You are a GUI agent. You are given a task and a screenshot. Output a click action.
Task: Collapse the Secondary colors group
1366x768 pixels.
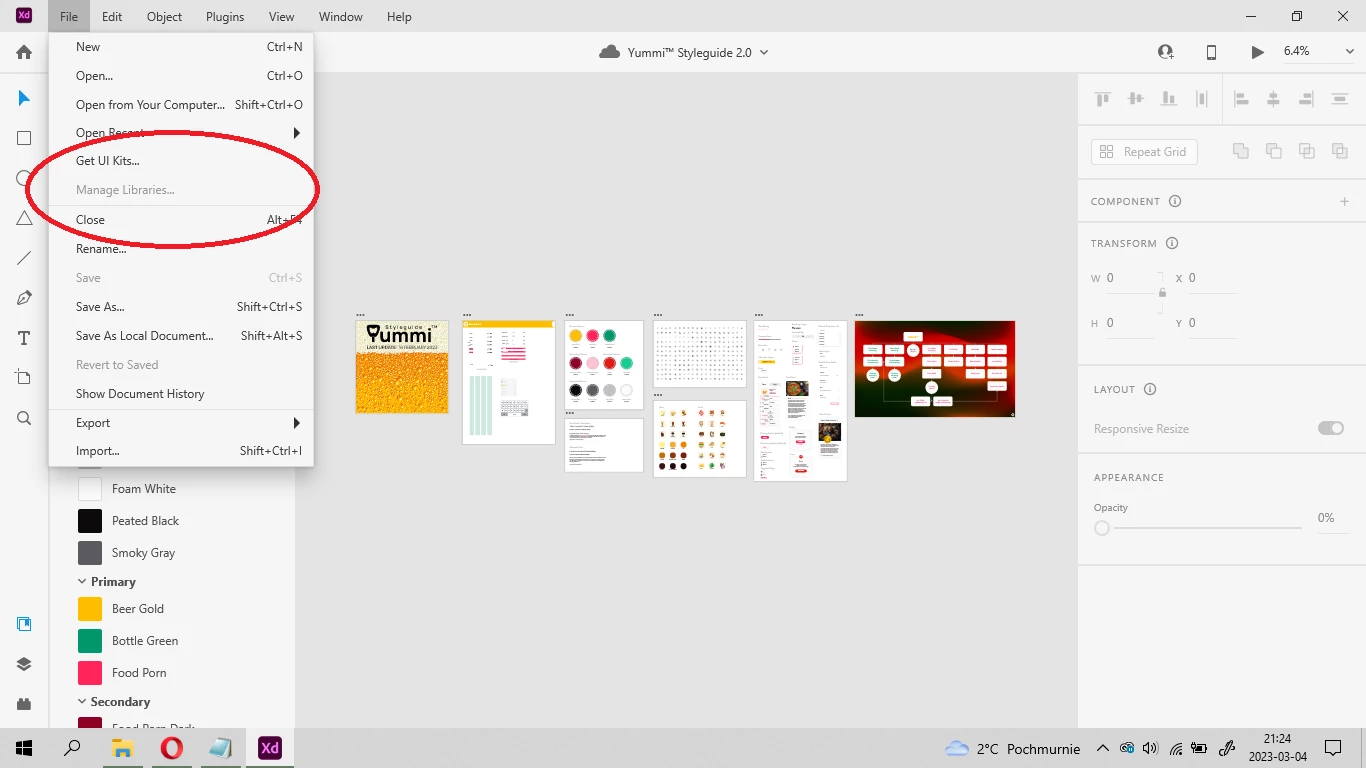point(82,701)
